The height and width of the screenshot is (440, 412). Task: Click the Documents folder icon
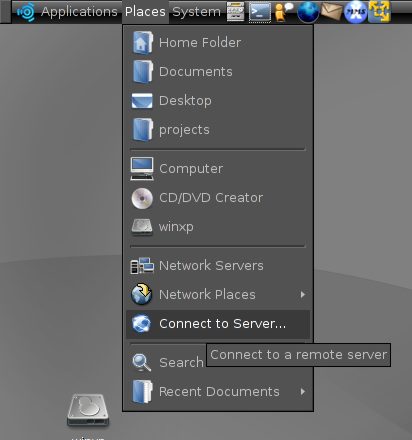point(142,71)
